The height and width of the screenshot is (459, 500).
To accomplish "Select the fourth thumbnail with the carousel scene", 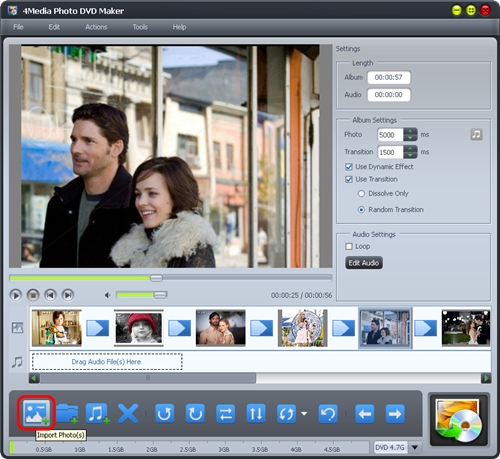I will pyautogui.click(x=303, y=328).
